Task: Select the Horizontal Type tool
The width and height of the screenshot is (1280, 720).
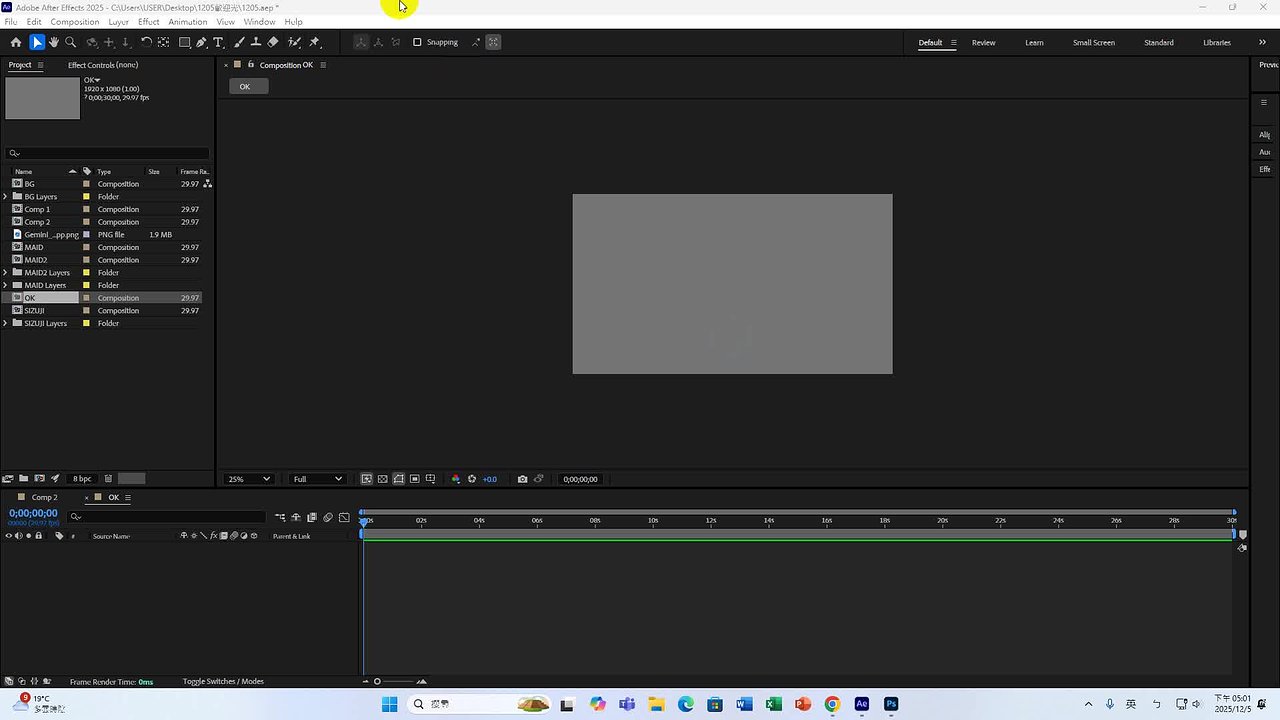Action: point(219,42)
